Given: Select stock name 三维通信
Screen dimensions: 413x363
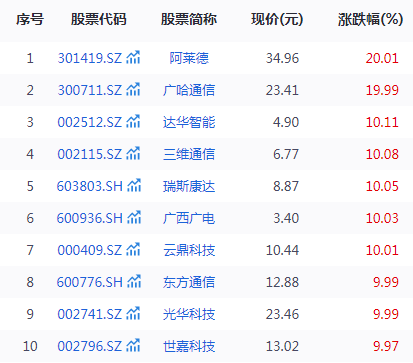Looking at the screenshot, I should tap(189, 154).
